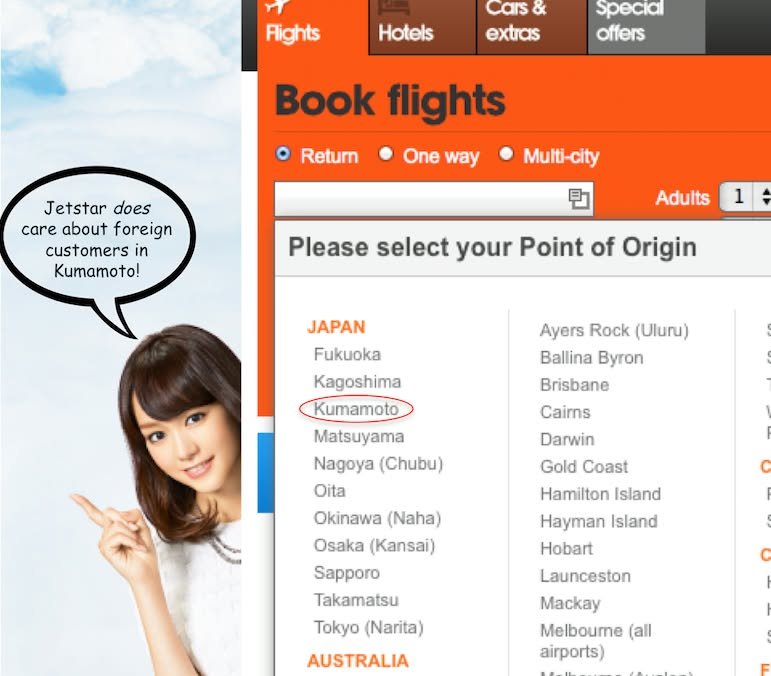Click the origin airport input field

(x=434, y=199)
